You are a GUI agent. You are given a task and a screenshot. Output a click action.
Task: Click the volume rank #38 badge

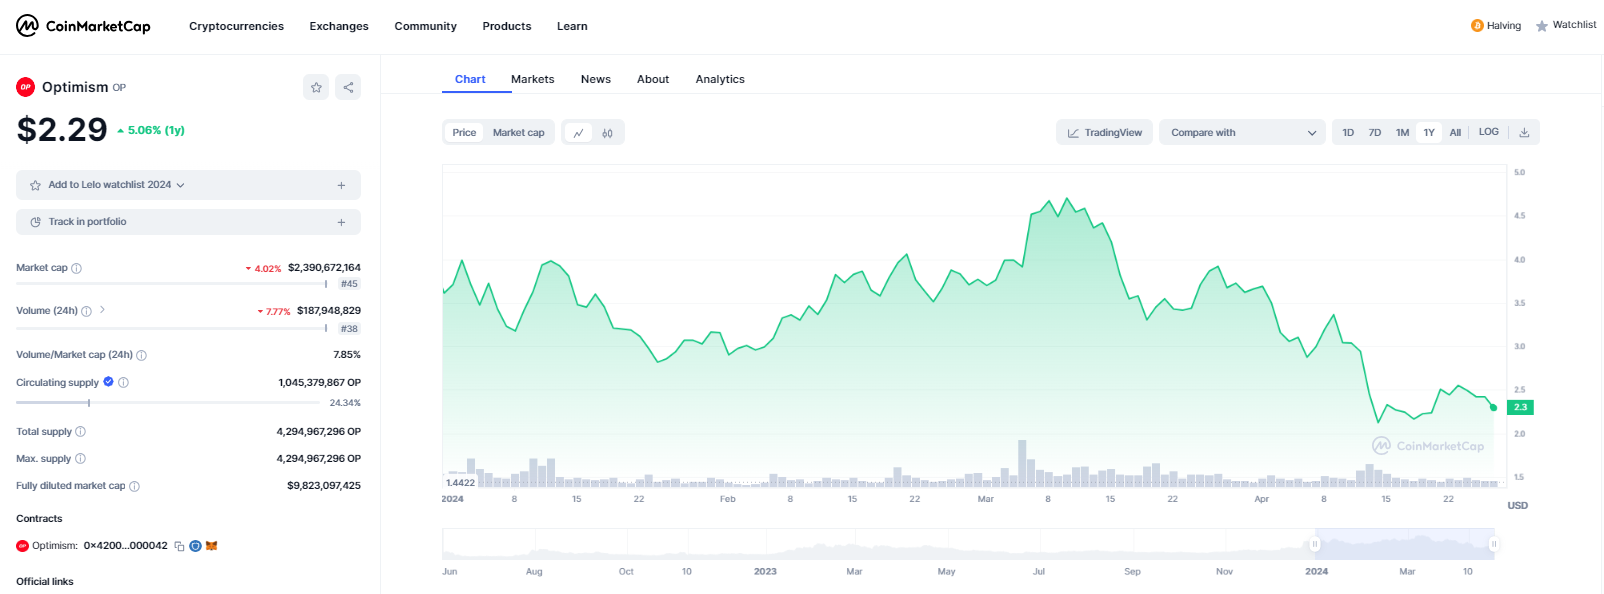pyautogui.click(x=349, y=329)
